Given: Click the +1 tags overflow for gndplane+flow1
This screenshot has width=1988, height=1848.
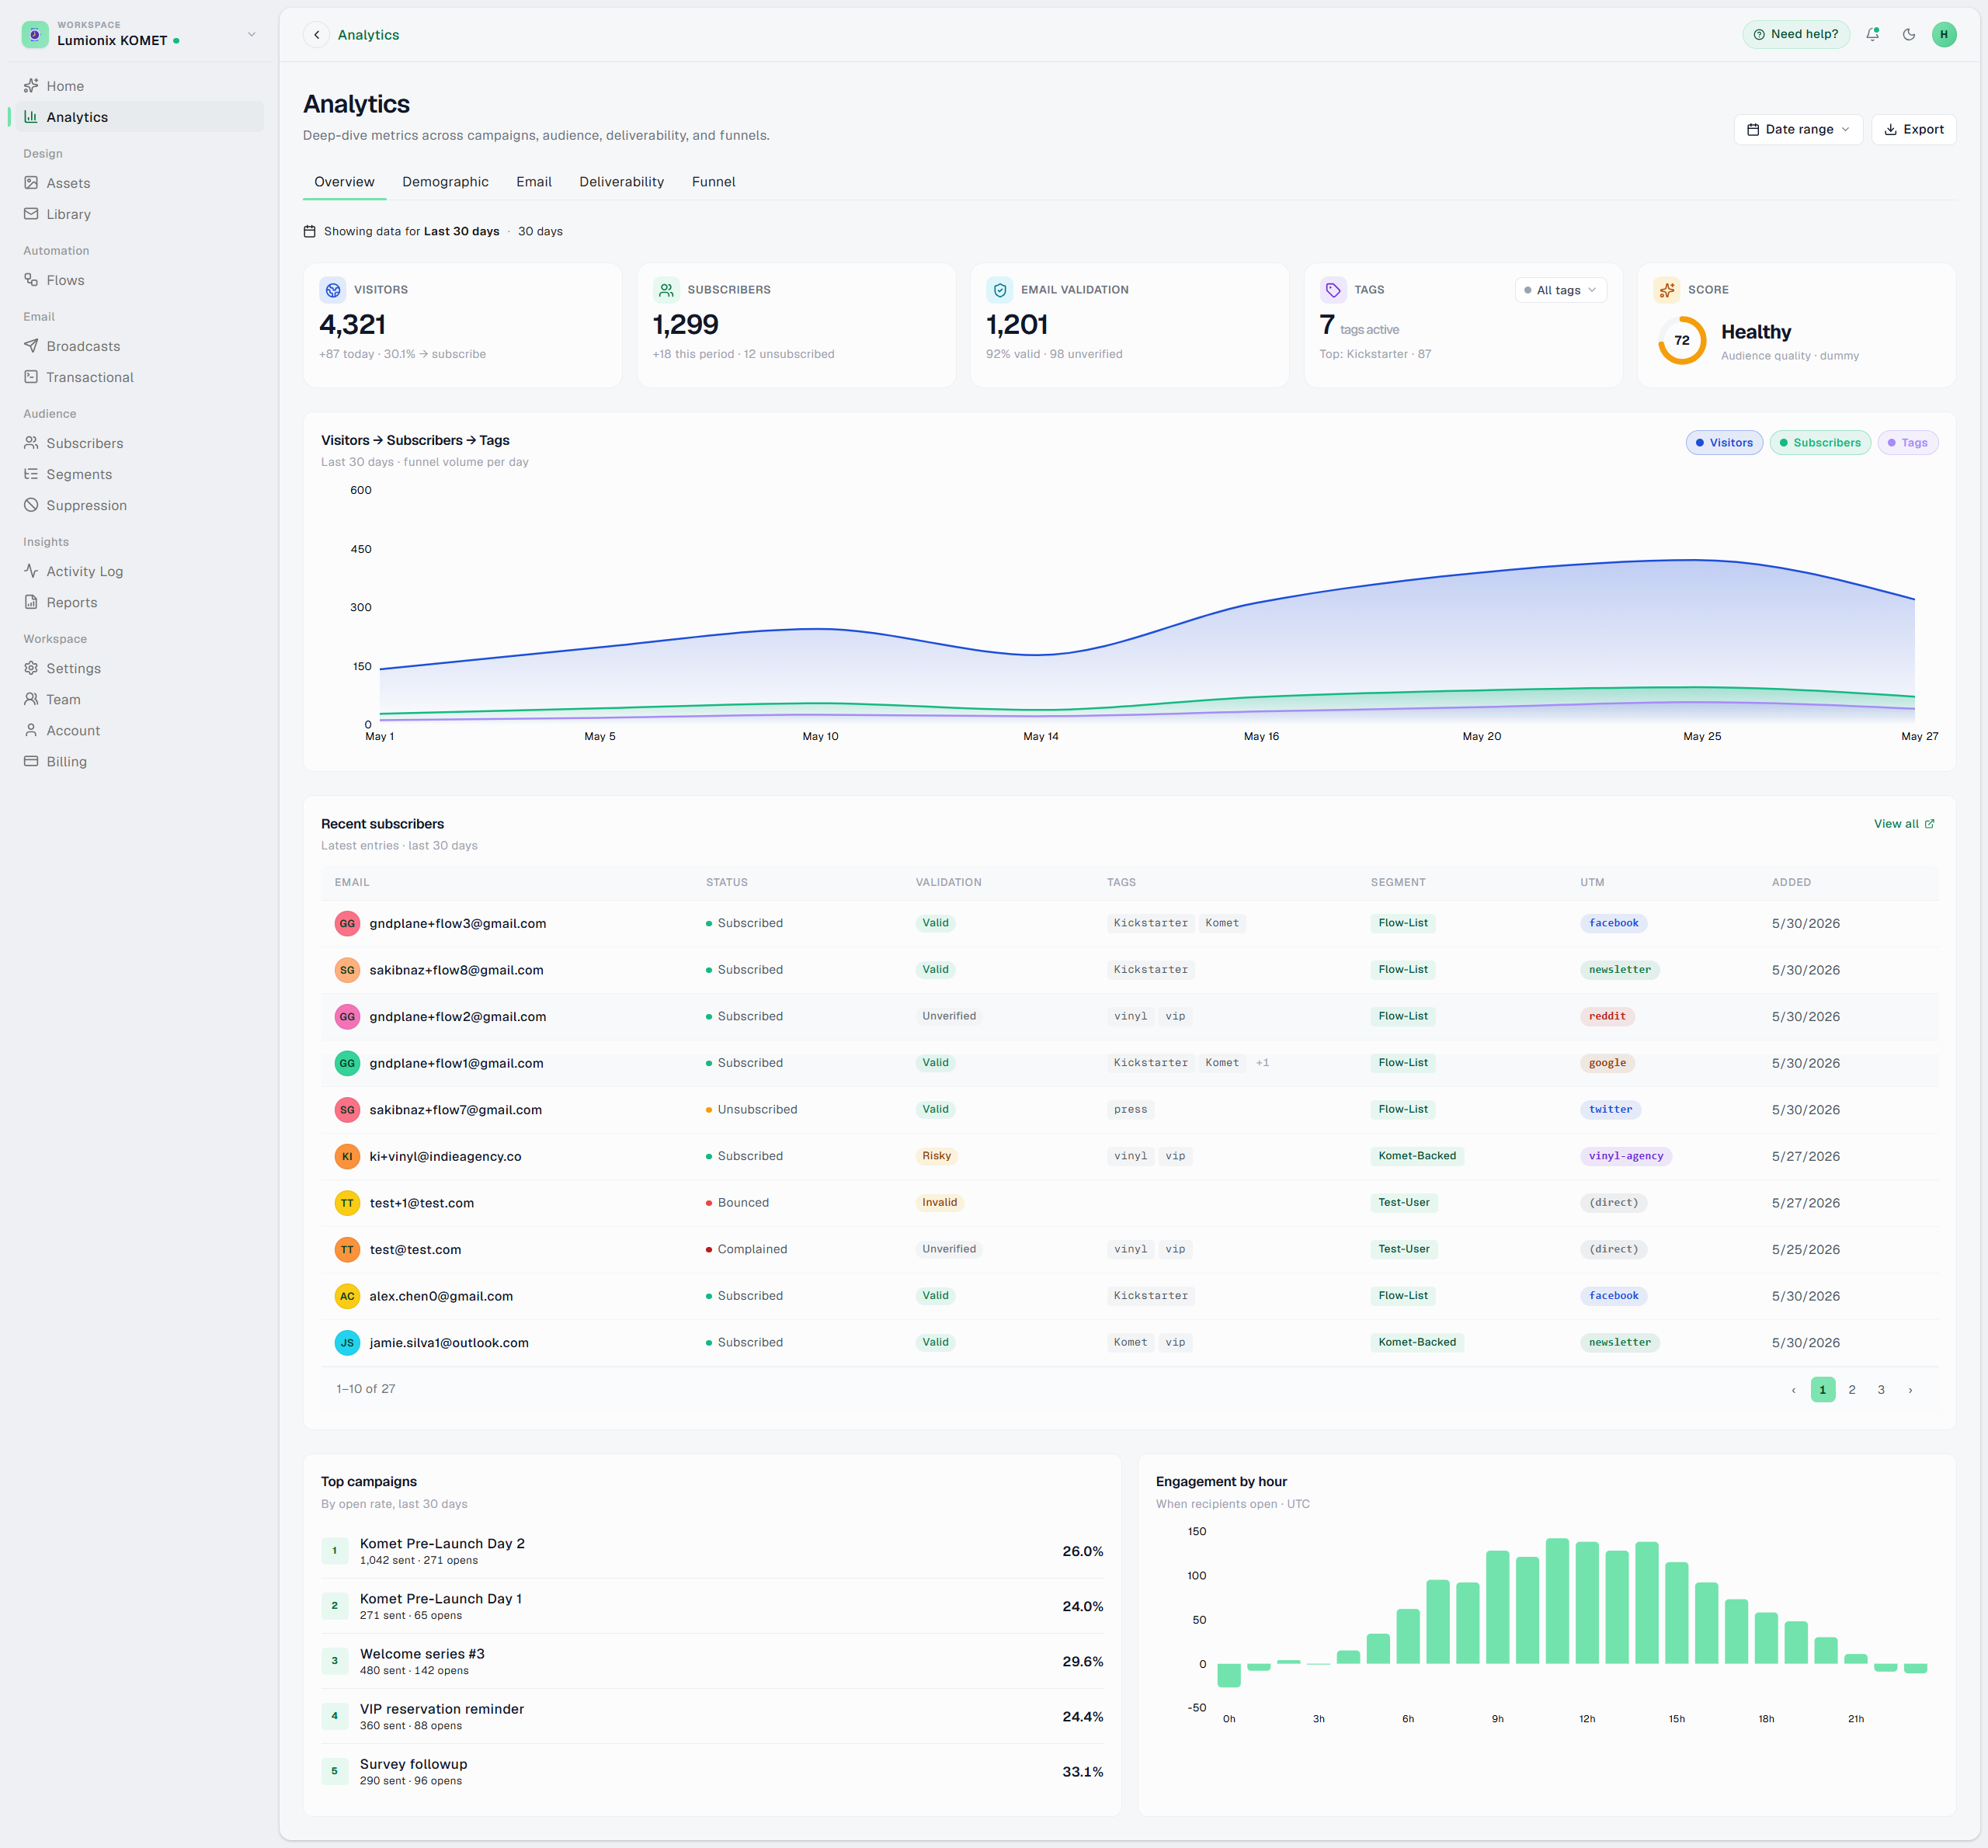Looking at the screenshot, I should pyautogui.click(x=1262, y=1063).
